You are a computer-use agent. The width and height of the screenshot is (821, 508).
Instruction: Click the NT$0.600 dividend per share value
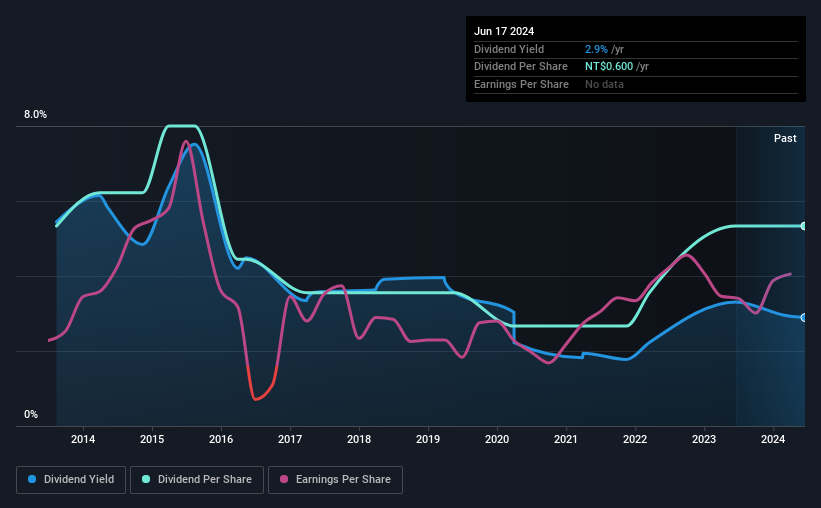[x=609, y=67]
